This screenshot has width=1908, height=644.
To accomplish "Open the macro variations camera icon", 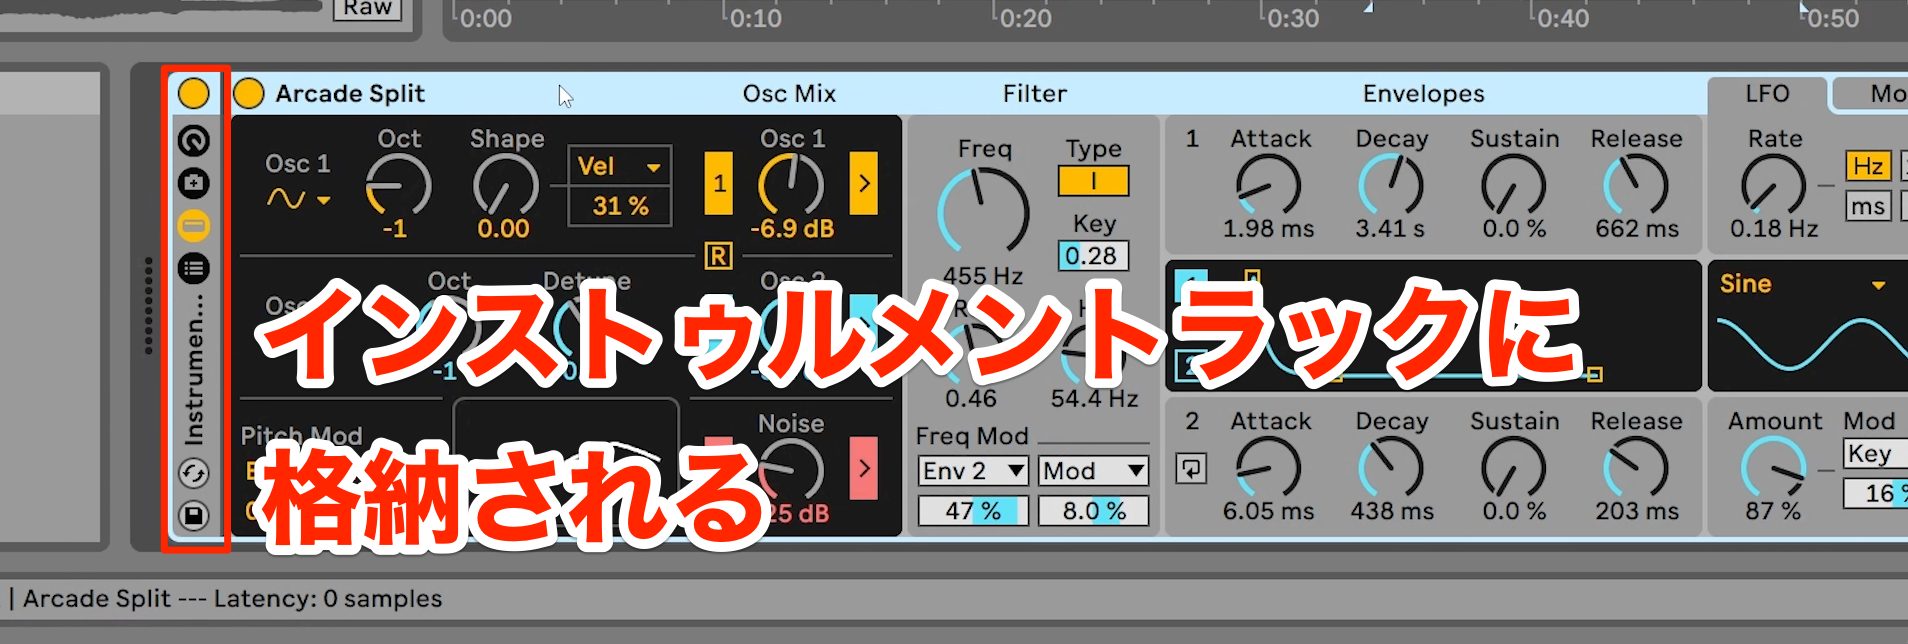I will point(194,183).
